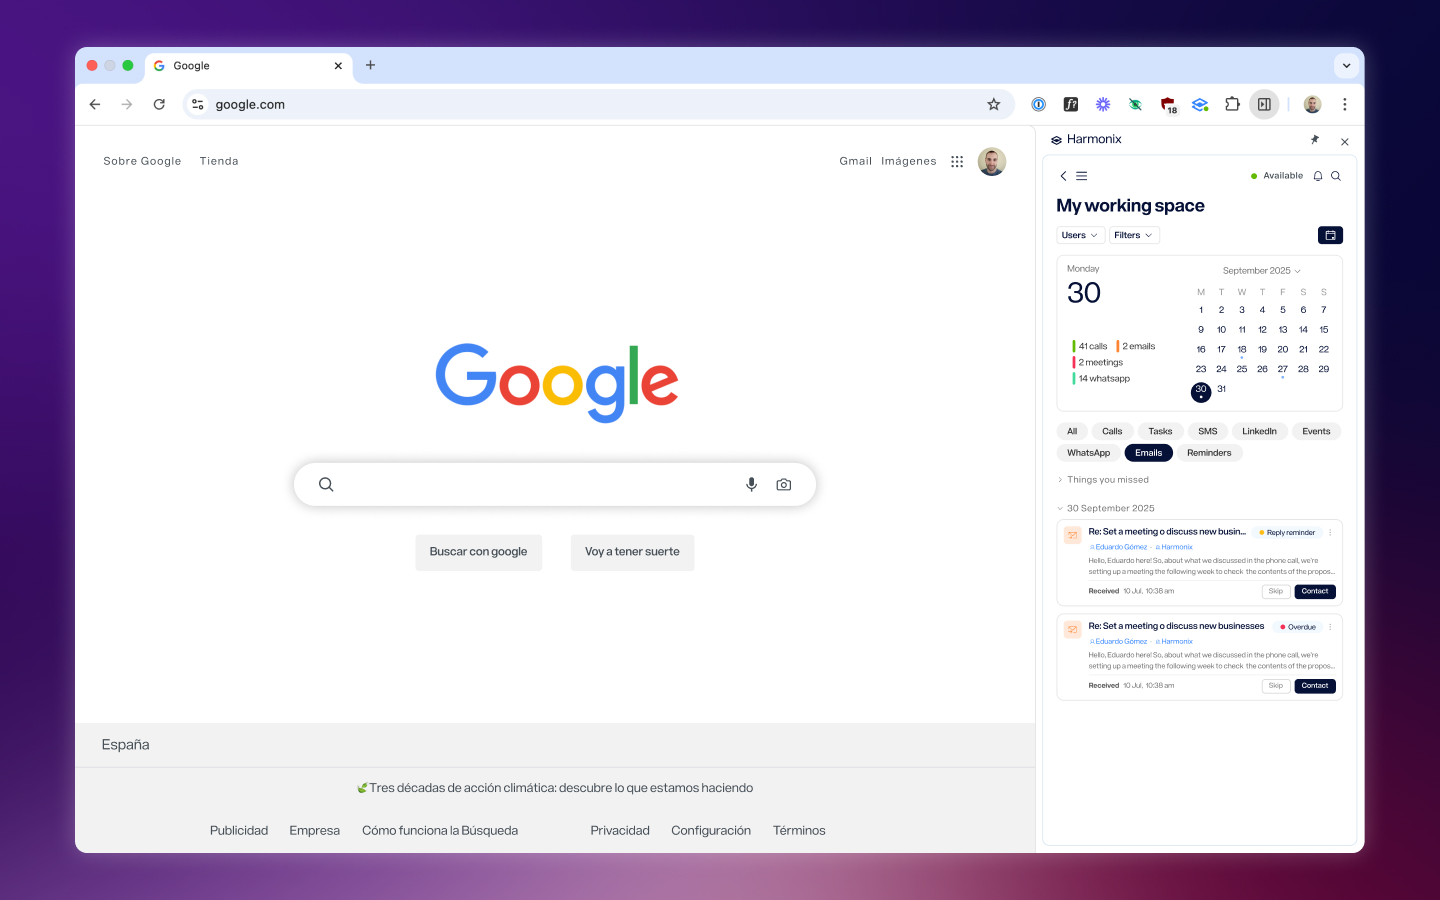Toggle the dark calendar view button
The width and height of the screenshot is (1440, 900).
1330,235
